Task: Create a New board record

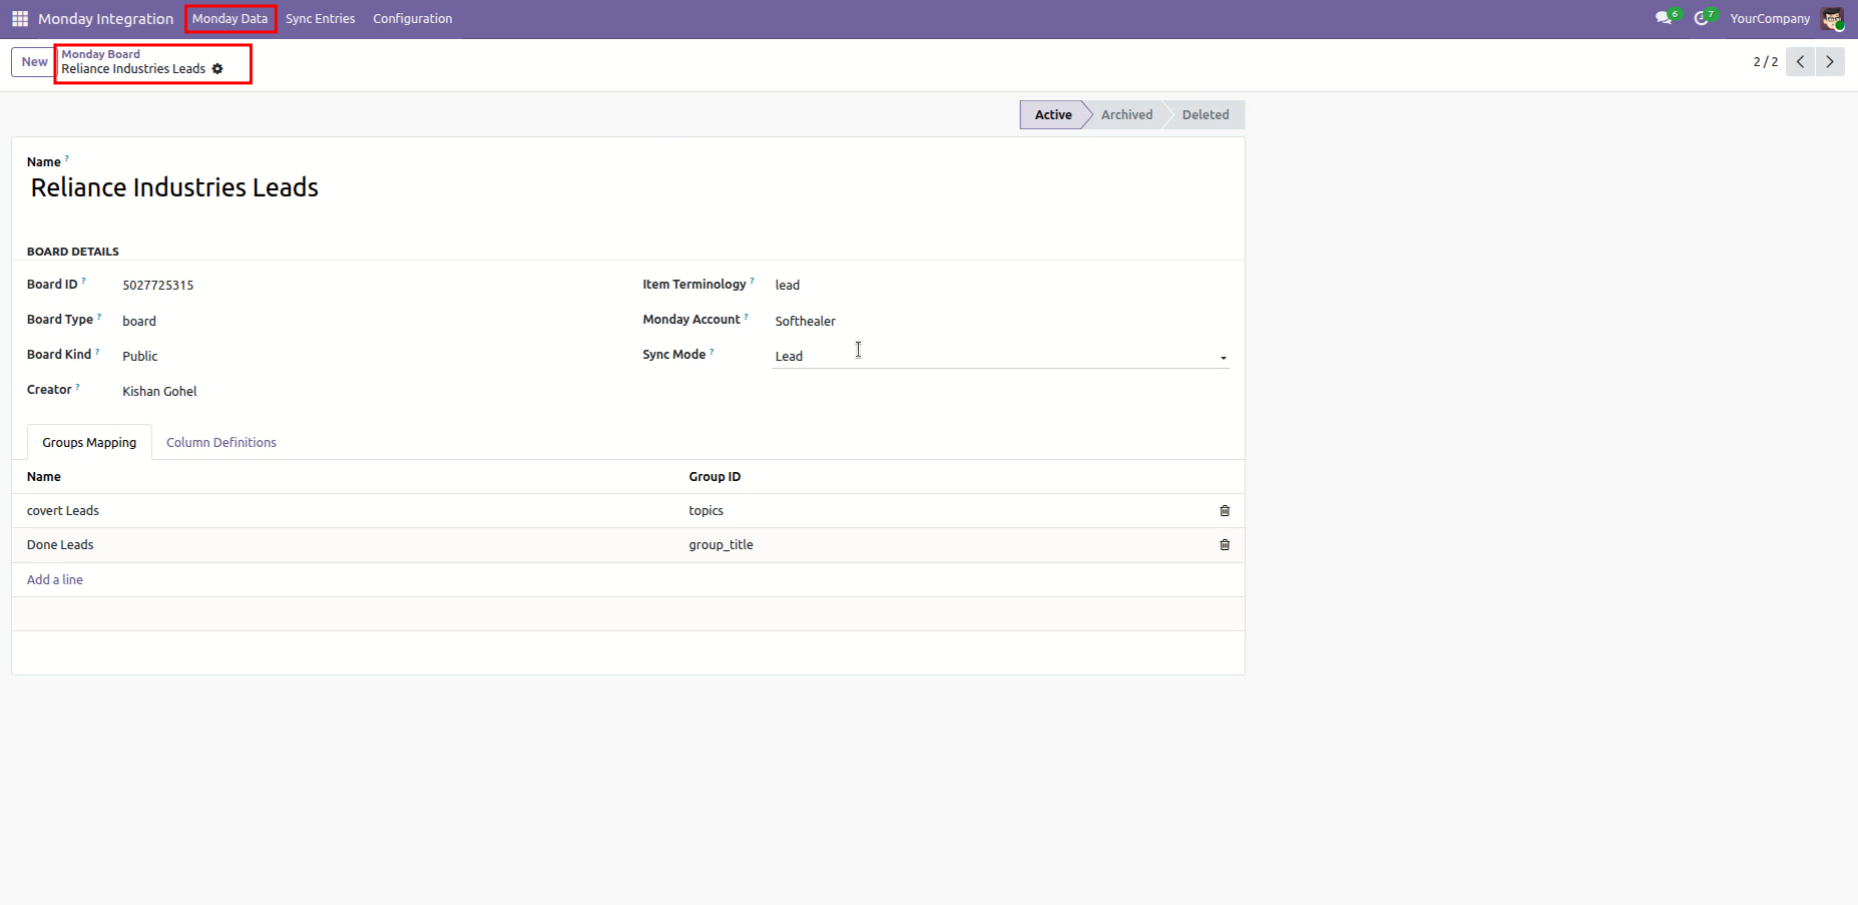Action: (x=34, y=62)
